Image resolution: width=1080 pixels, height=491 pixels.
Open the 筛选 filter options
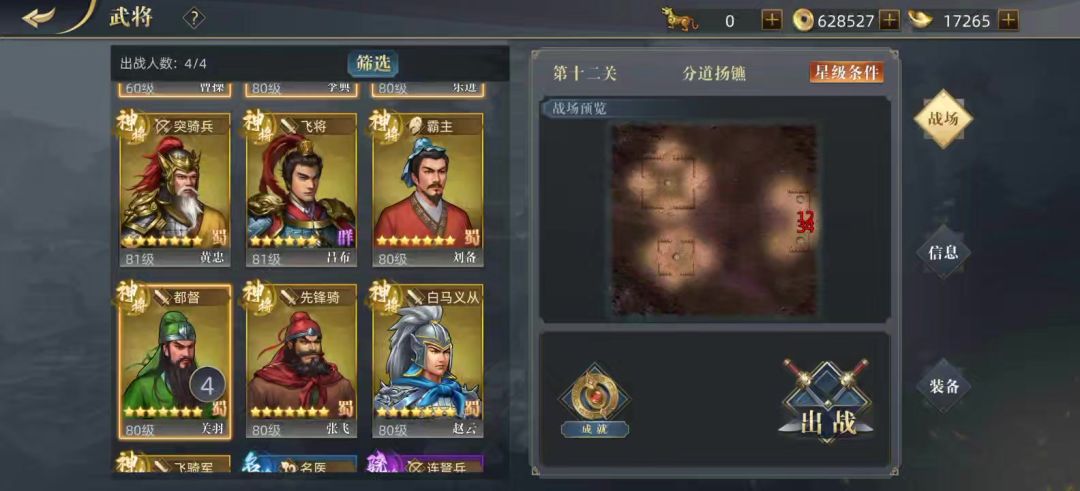pos(373,63)
